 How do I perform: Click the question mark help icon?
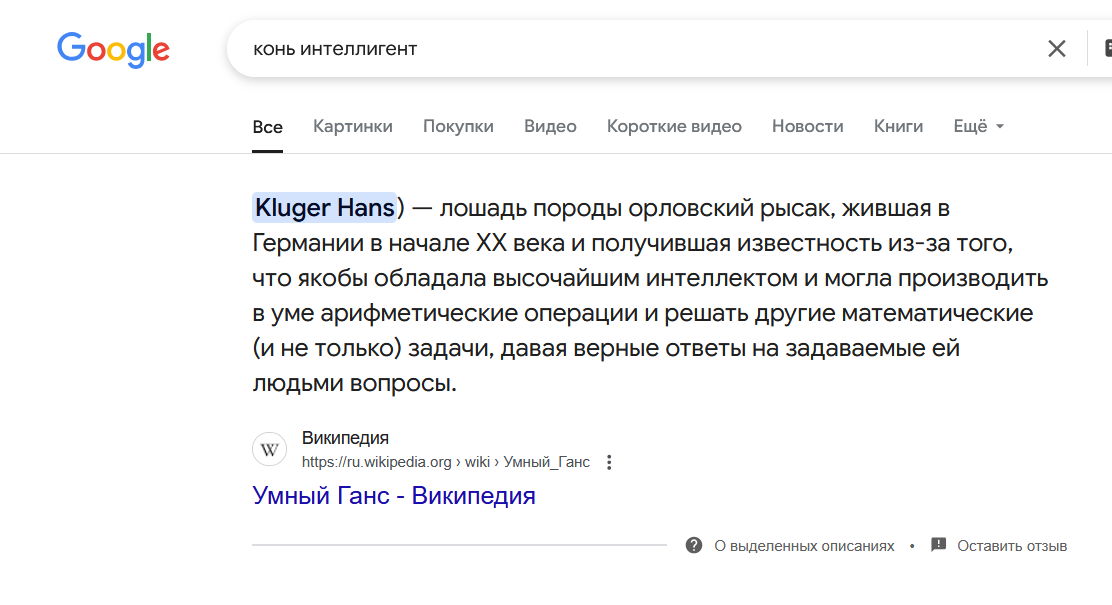pos(694,545)
